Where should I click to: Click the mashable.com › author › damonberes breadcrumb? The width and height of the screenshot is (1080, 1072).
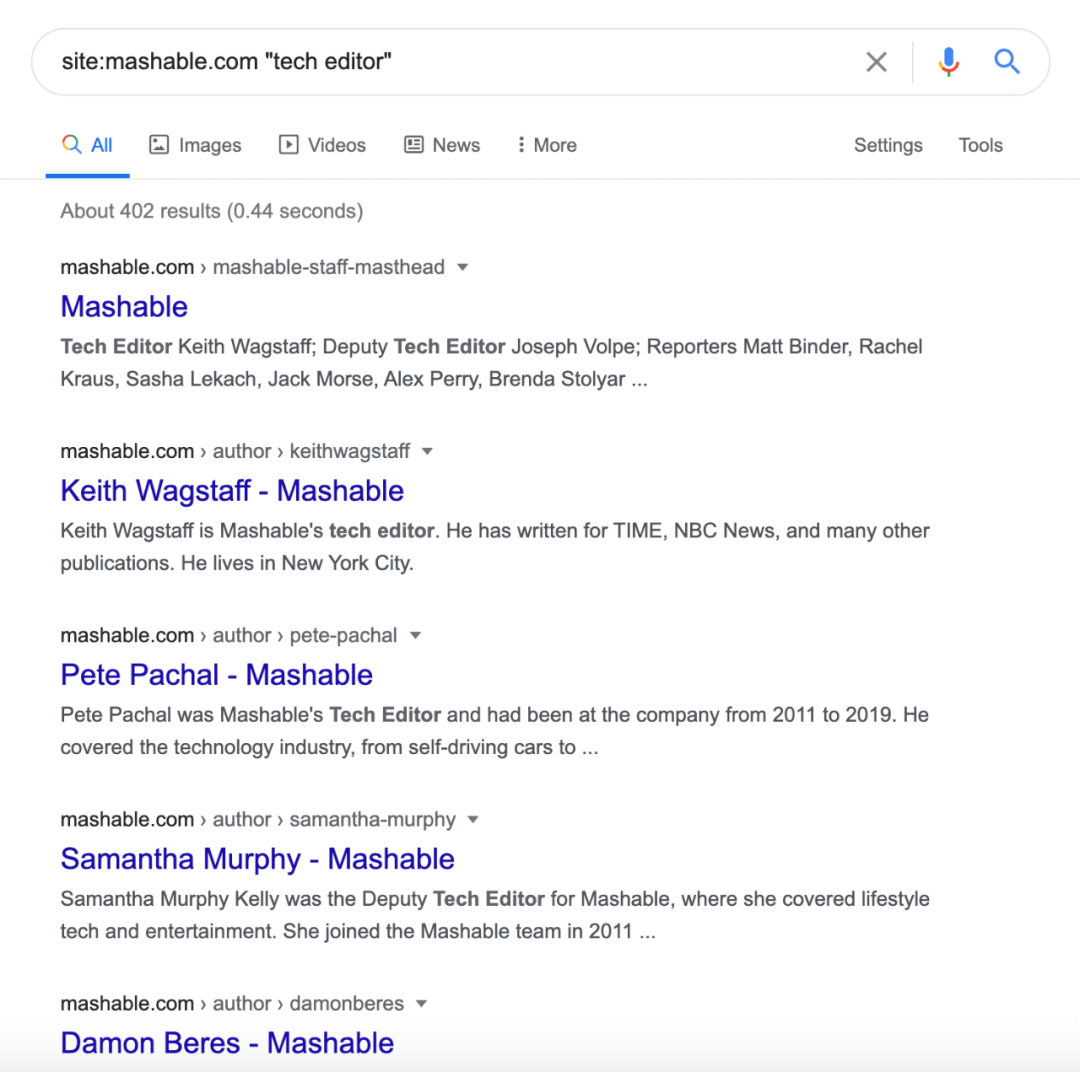tap(232, 1004)
